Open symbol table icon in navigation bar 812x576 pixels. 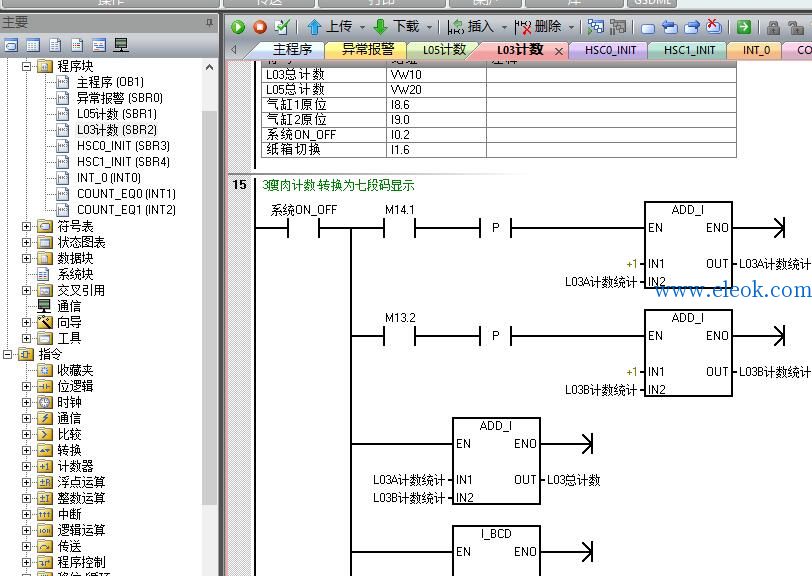[11, 46]
